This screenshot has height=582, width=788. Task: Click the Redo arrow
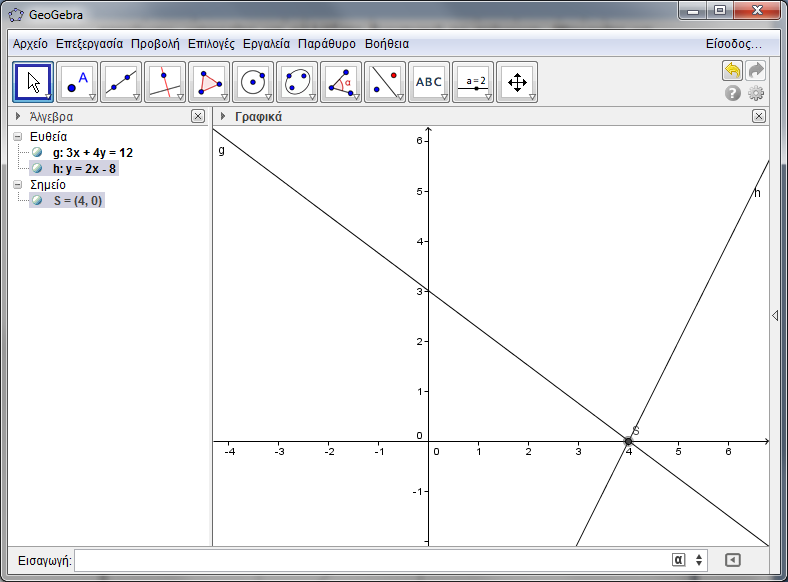(756, 70)
